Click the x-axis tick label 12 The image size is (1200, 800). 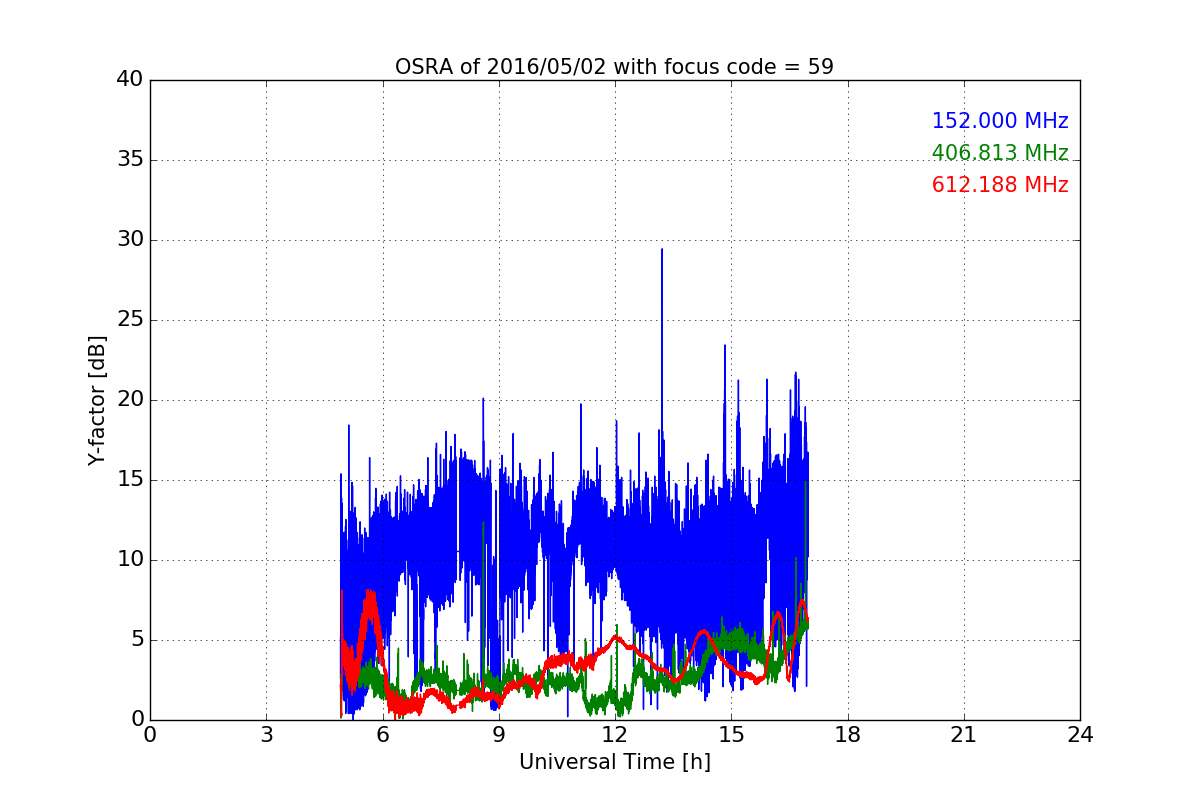coord(615,735)
